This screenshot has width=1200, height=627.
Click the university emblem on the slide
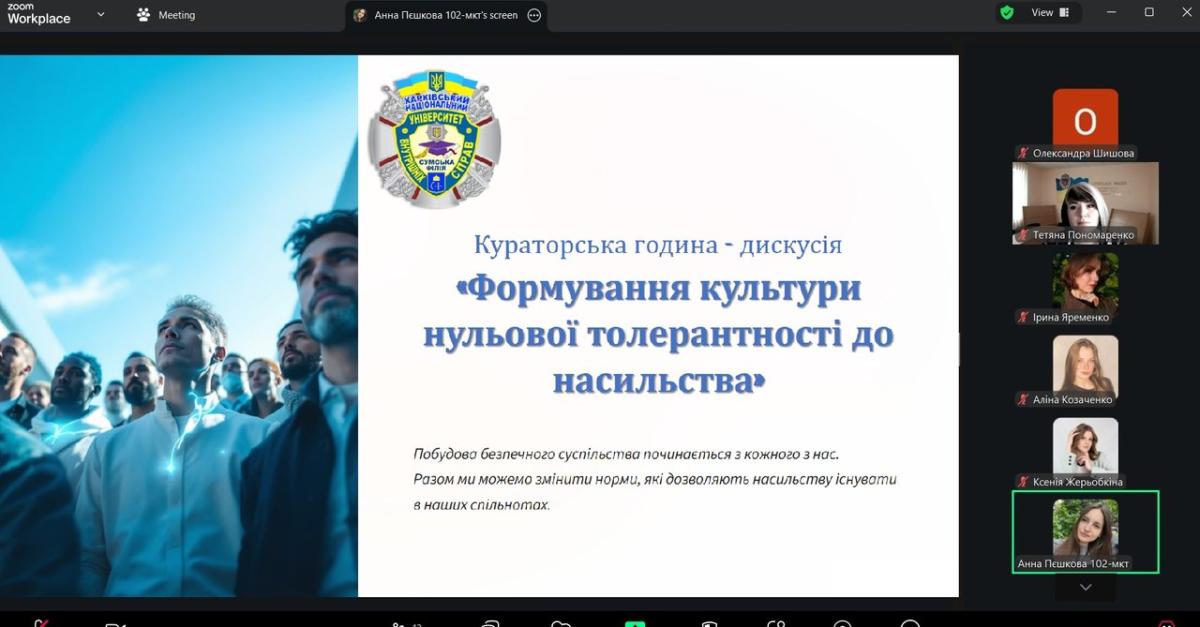tap(435, 137)
